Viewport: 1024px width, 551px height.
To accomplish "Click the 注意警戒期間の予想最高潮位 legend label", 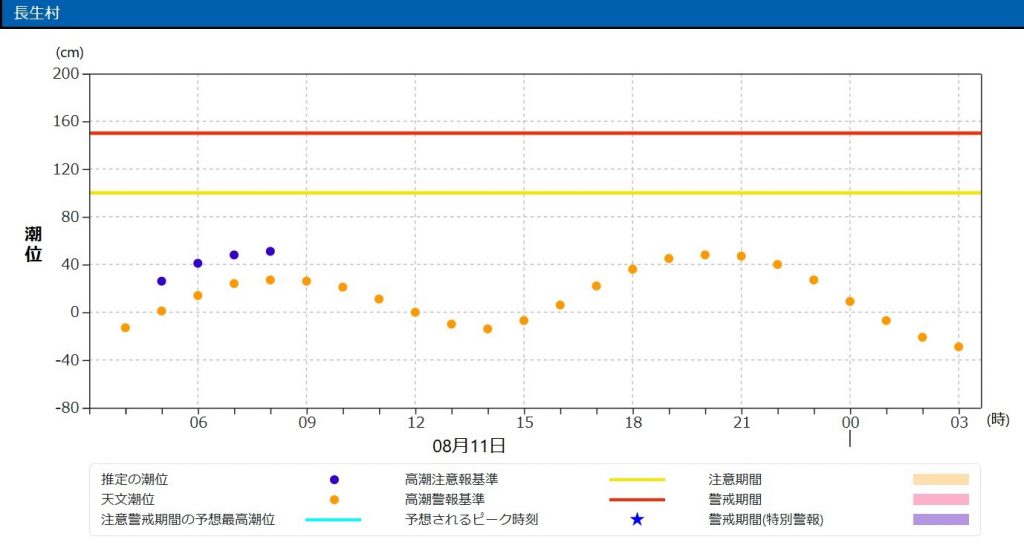I will coord(188,520).
